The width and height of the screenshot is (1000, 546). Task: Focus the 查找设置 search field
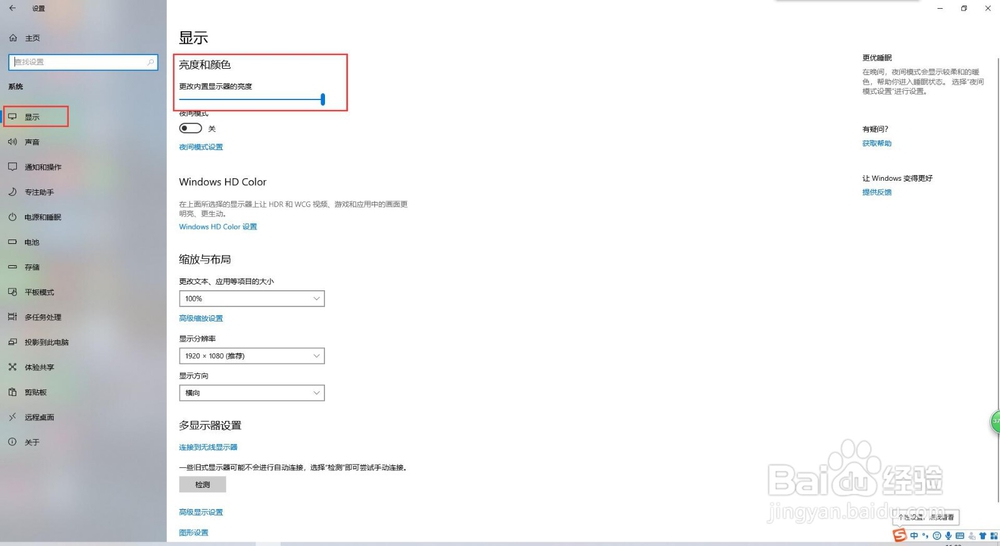(x=83, y=62)
